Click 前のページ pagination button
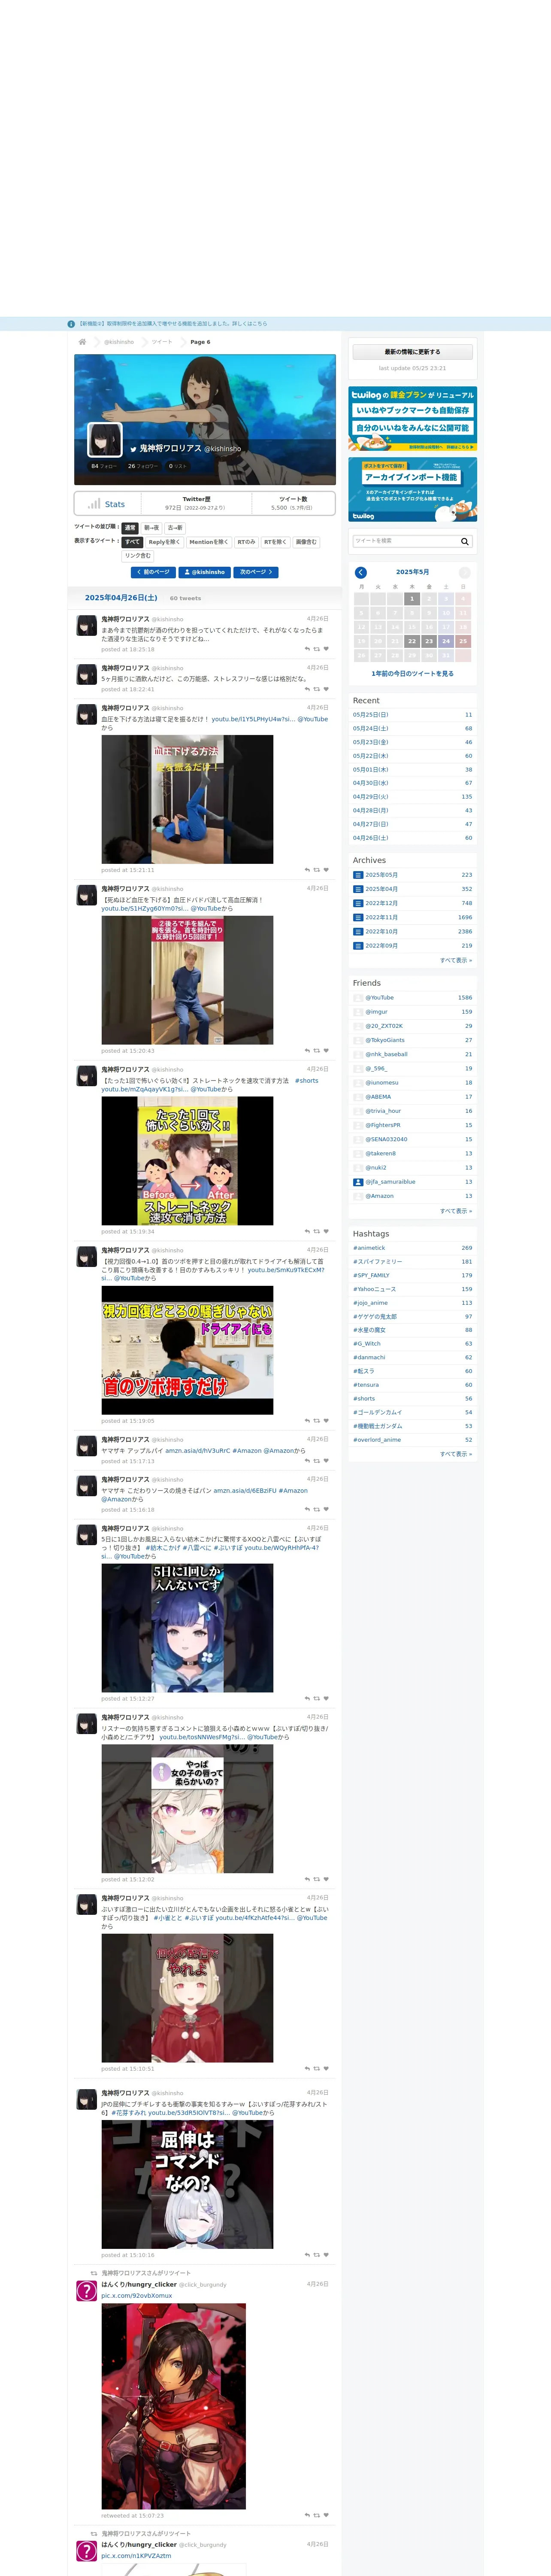 (153, 572)
